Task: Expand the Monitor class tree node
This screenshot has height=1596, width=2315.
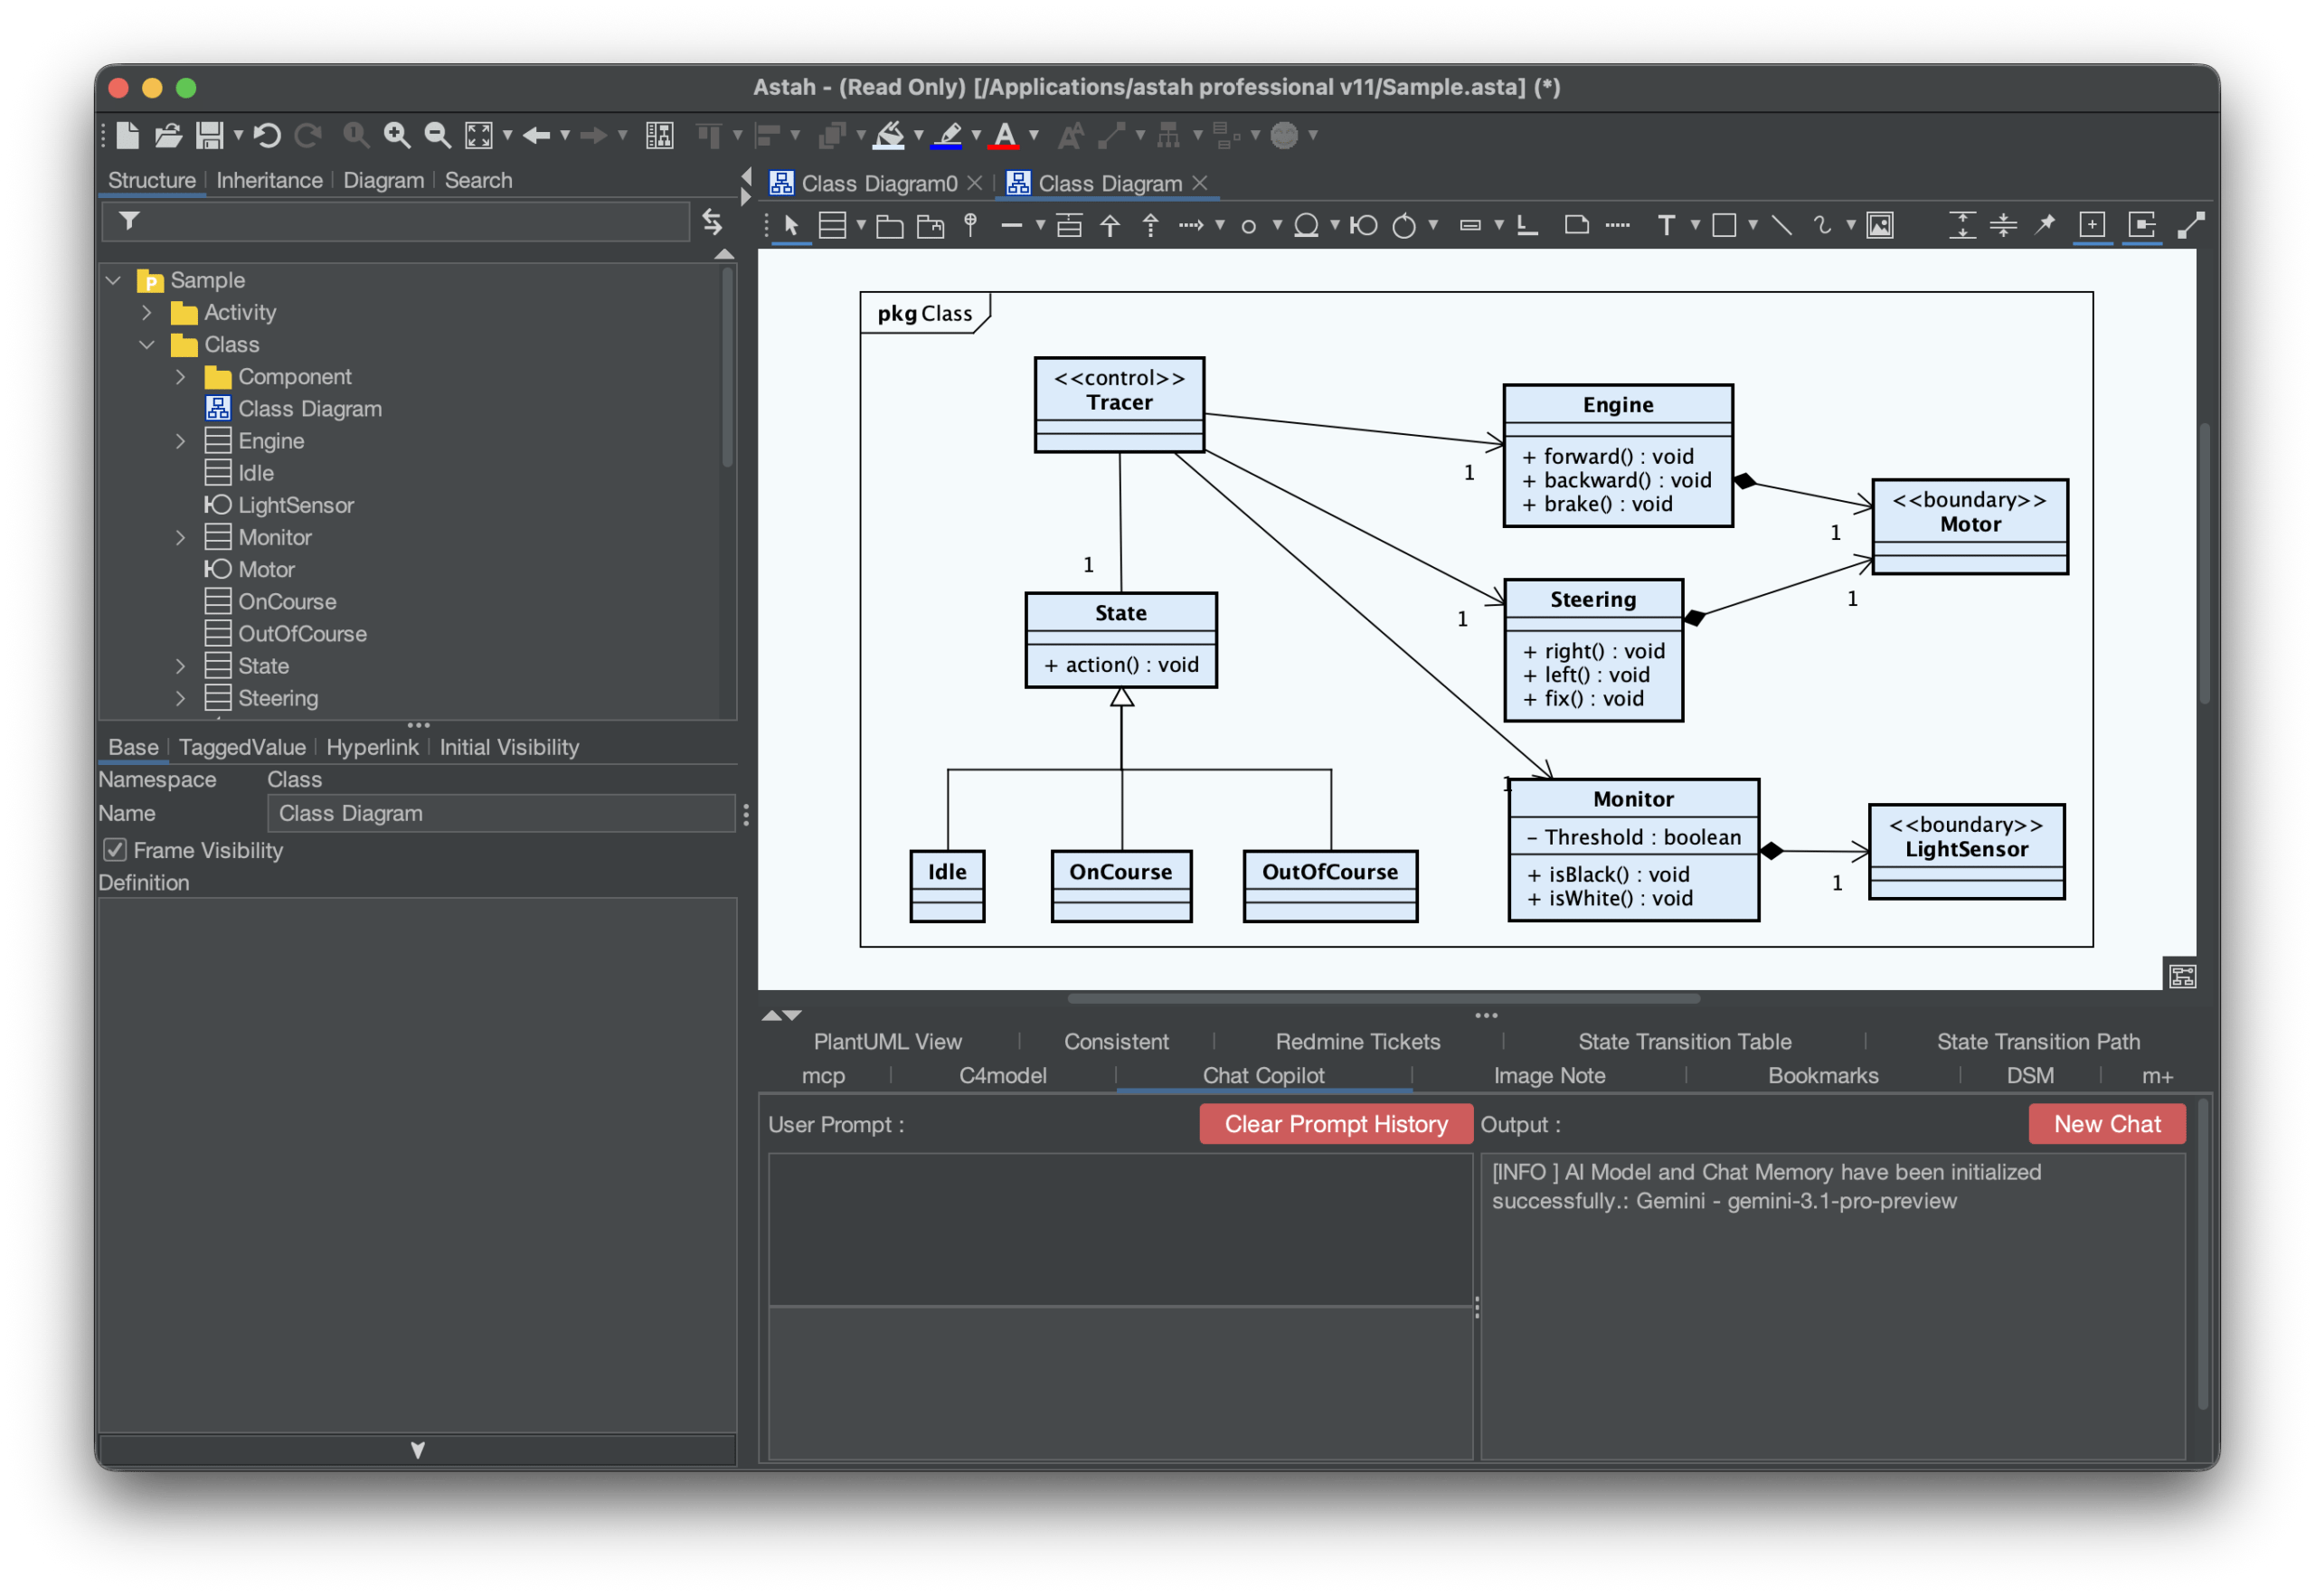Action: (x=181, y=538)
